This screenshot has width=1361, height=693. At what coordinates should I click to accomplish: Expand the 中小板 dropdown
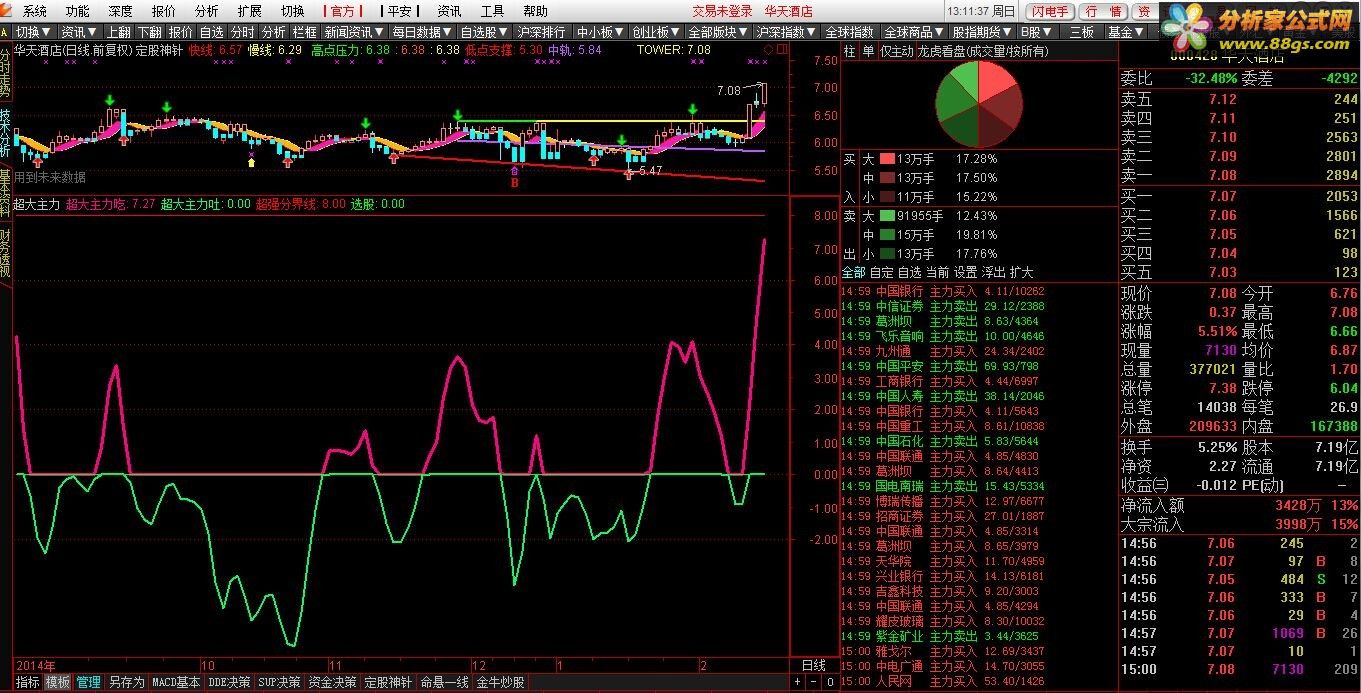602,32
